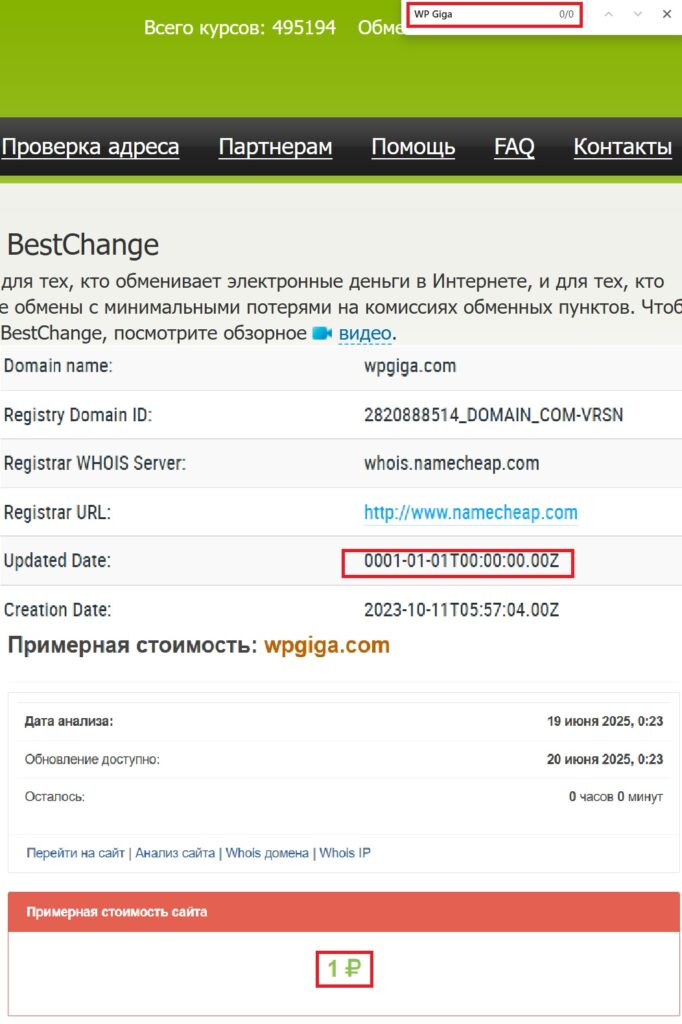Select Помощь in the navigation bar

[413, 148]
